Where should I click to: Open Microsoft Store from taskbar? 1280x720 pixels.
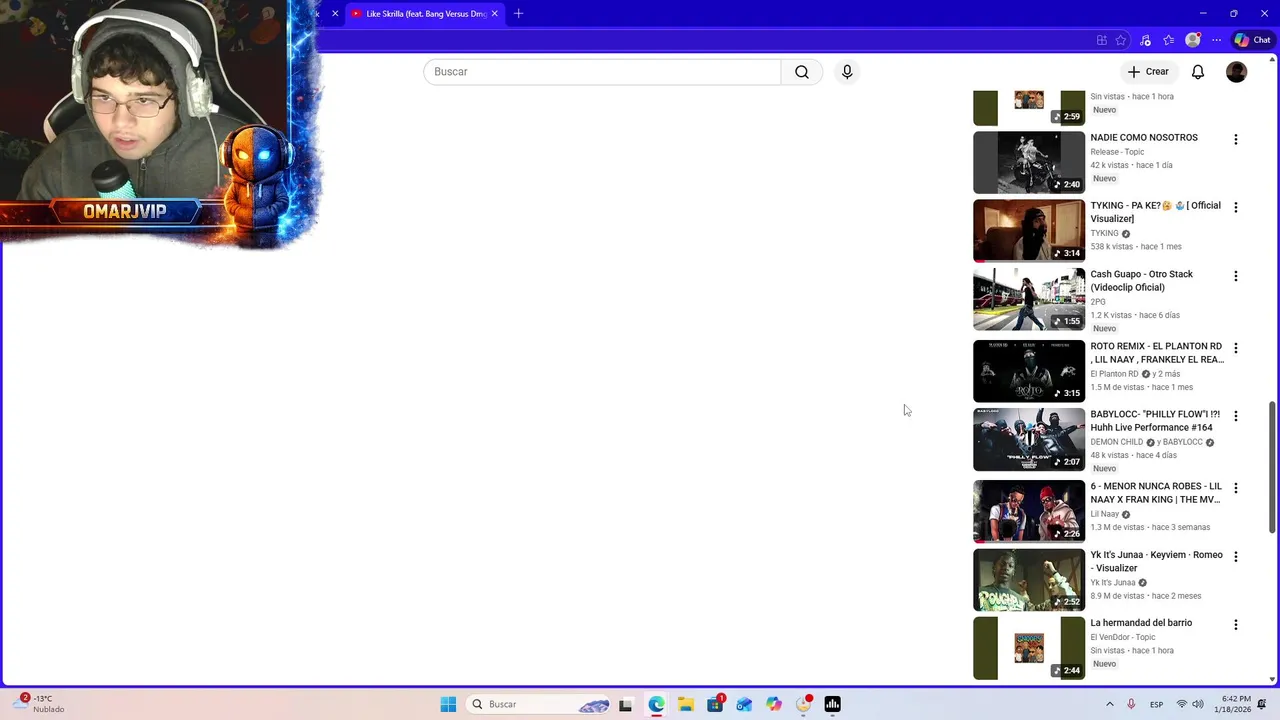click(715, 704)
